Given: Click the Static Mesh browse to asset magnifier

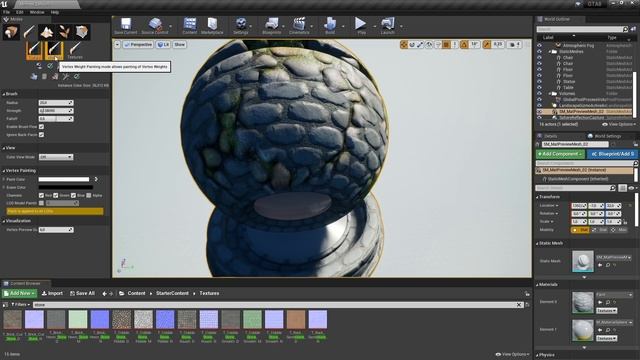Looking at the screenshot, I should 608,265.
